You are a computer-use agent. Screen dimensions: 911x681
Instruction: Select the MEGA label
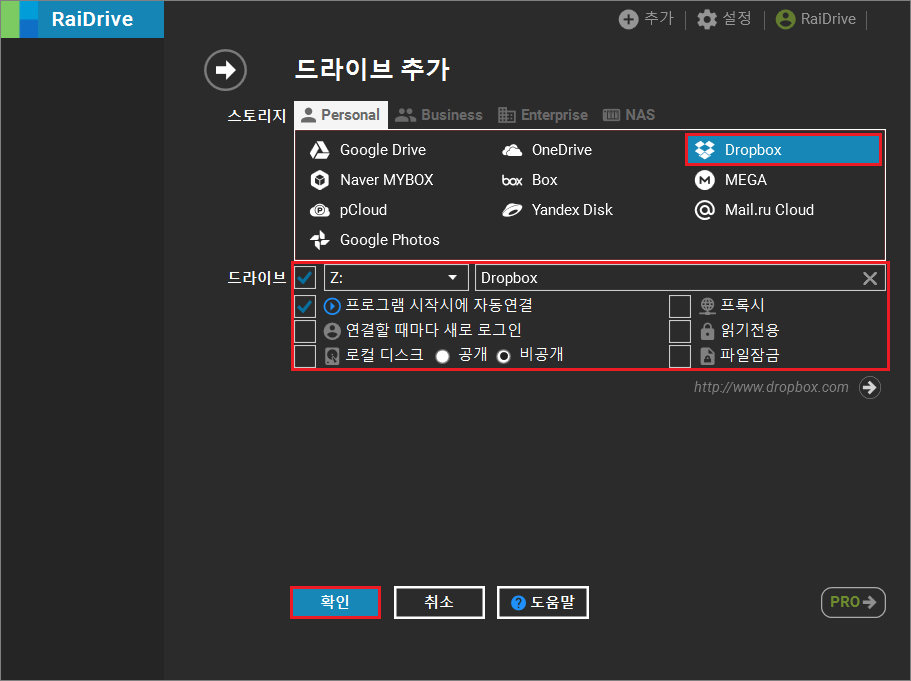click(745, 180)
